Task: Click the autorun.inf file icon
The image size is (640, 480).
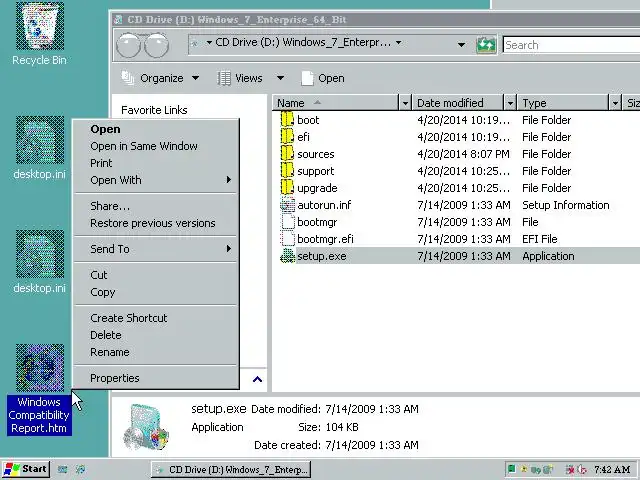Action: 287,205
